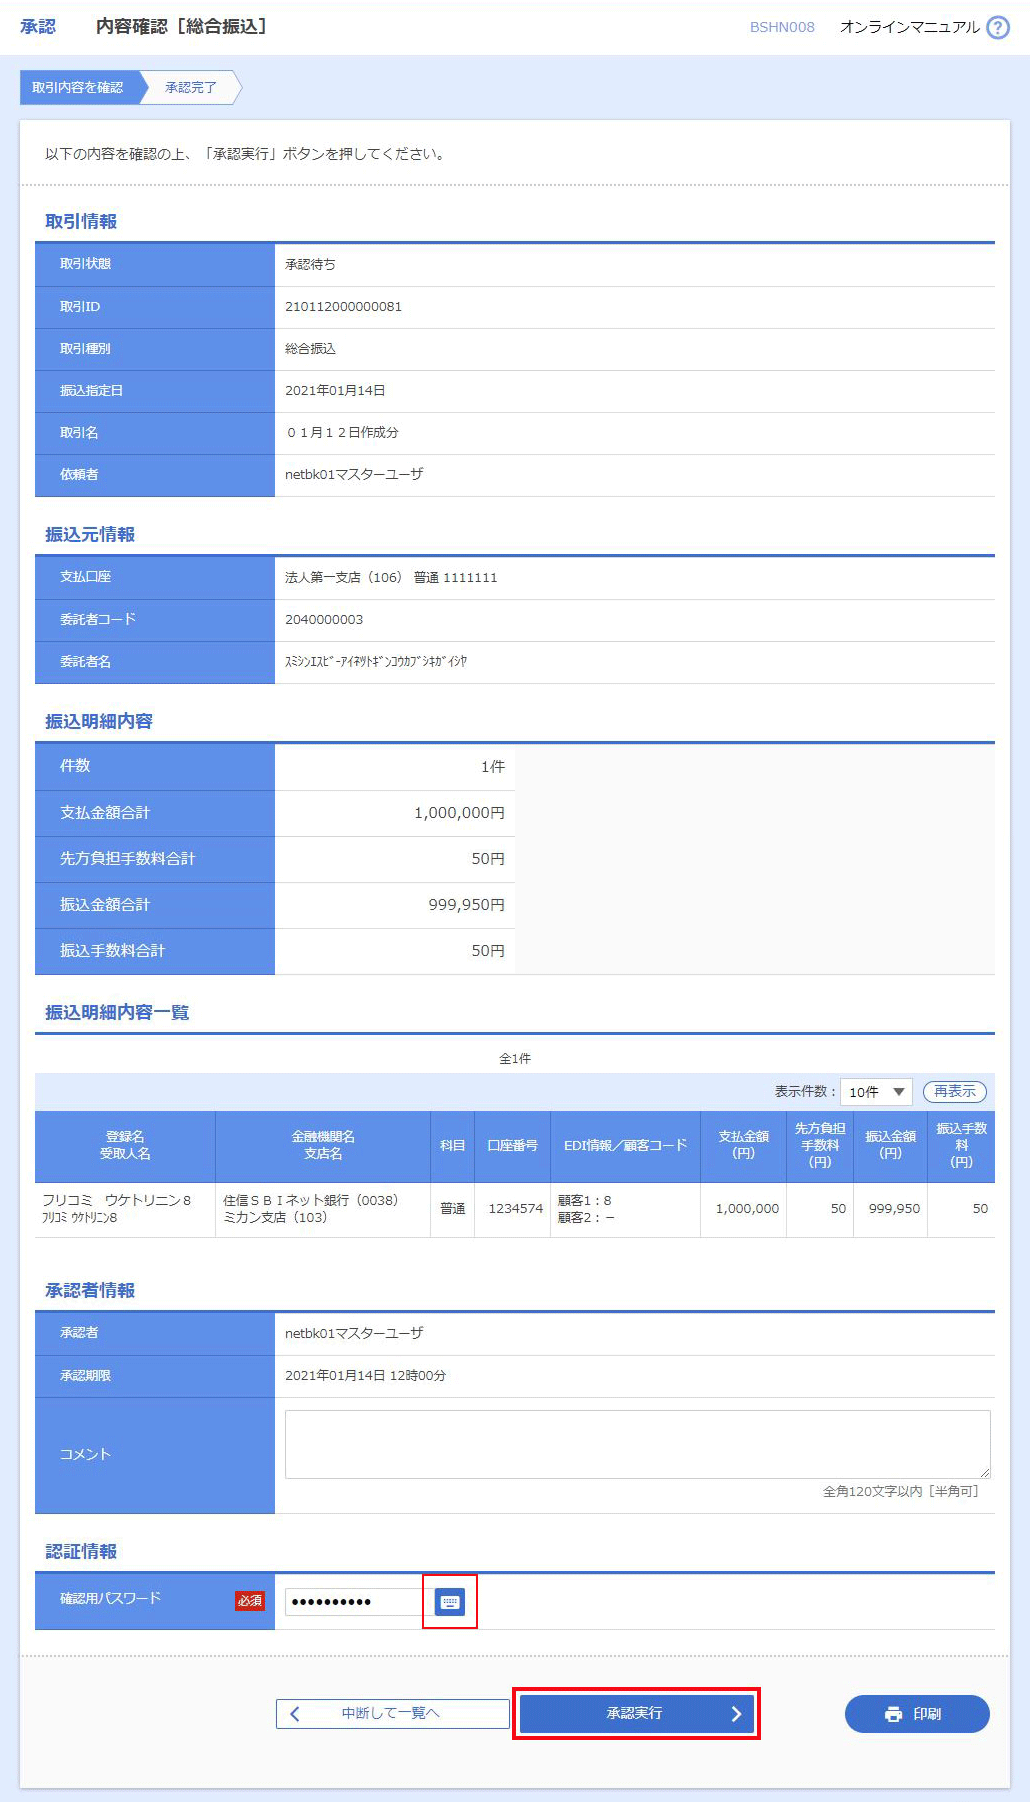Click the 登録名 受取人名 column header

click(125, 1145)
